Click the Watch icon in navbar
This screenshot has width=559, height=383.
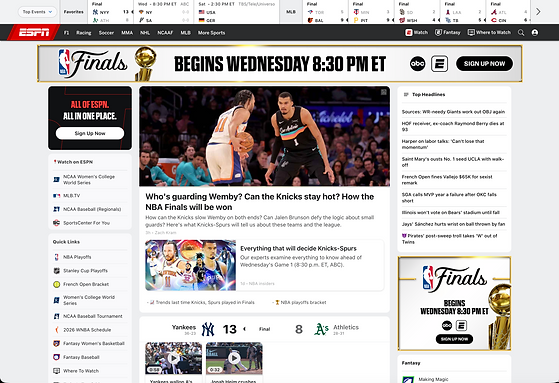tap(409, 32)
